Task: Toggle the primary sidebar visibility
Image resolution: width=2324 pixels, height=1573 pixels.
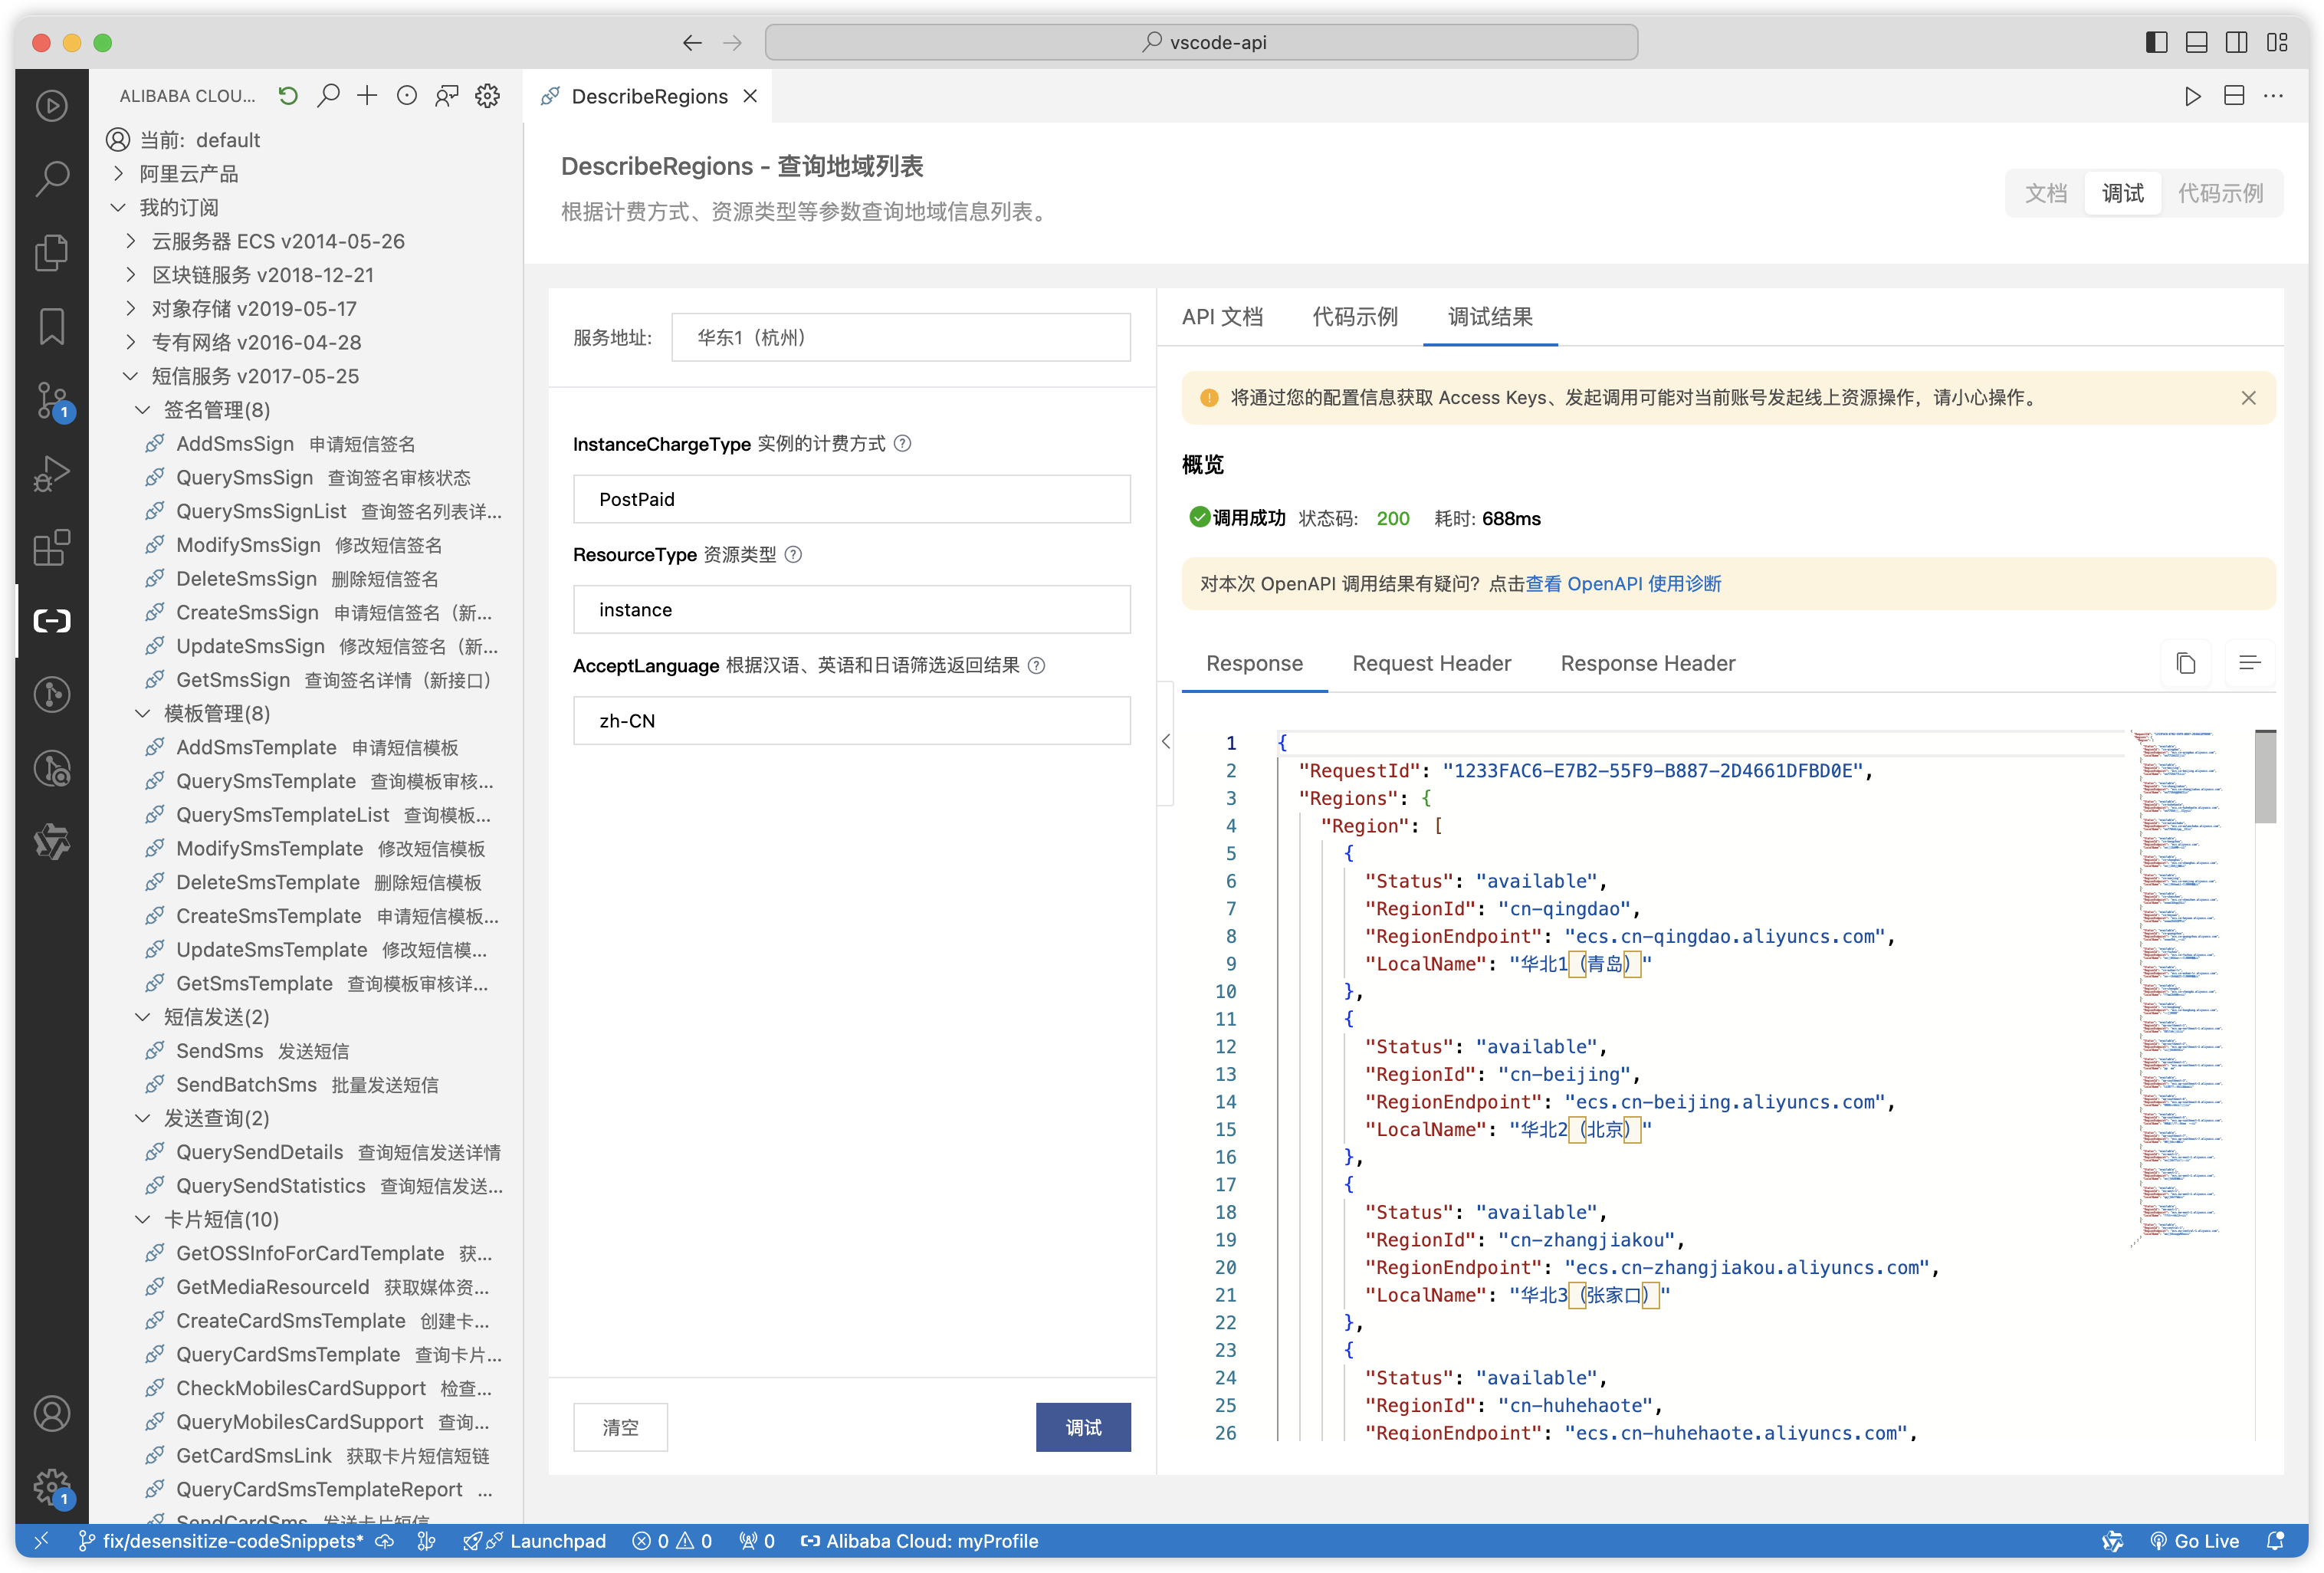Action: click(2157, 42)
